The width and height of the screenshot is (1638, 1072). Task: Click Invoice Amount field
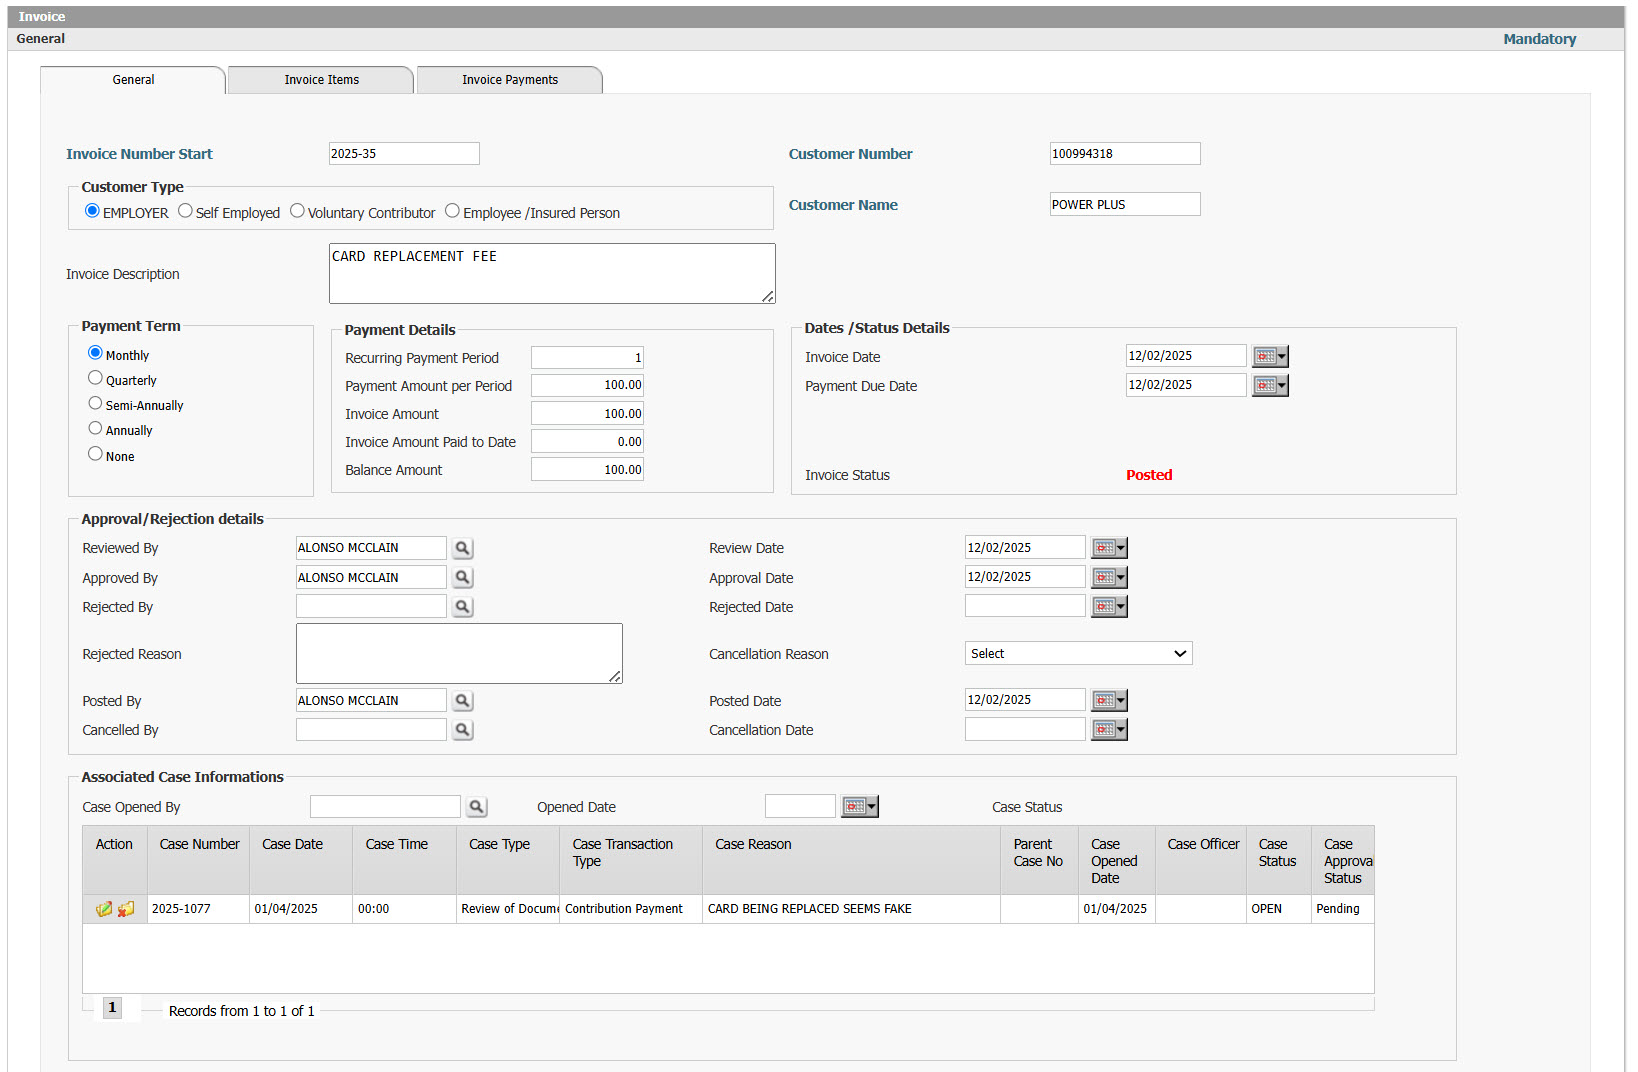tap(587, 414)
